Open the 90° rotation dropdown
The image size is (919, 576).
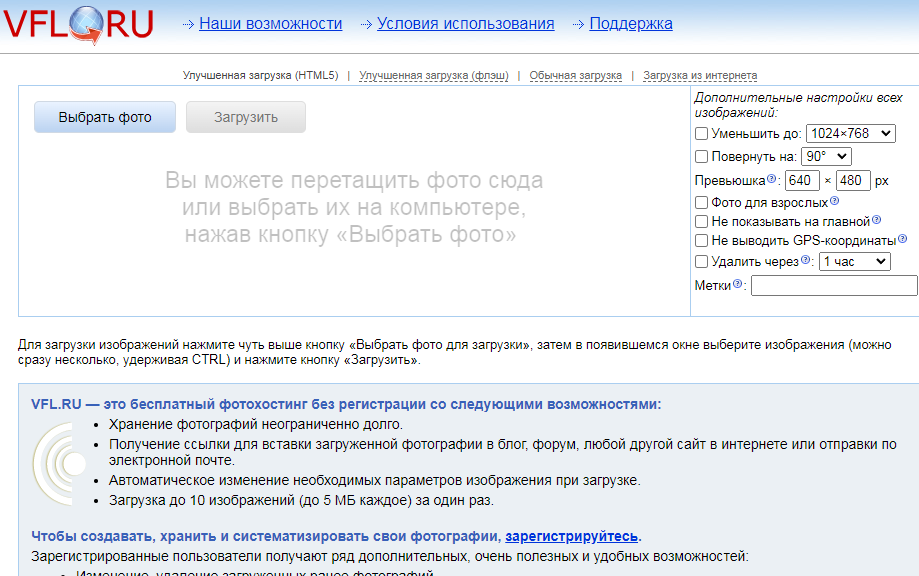[x=826, y=156]
